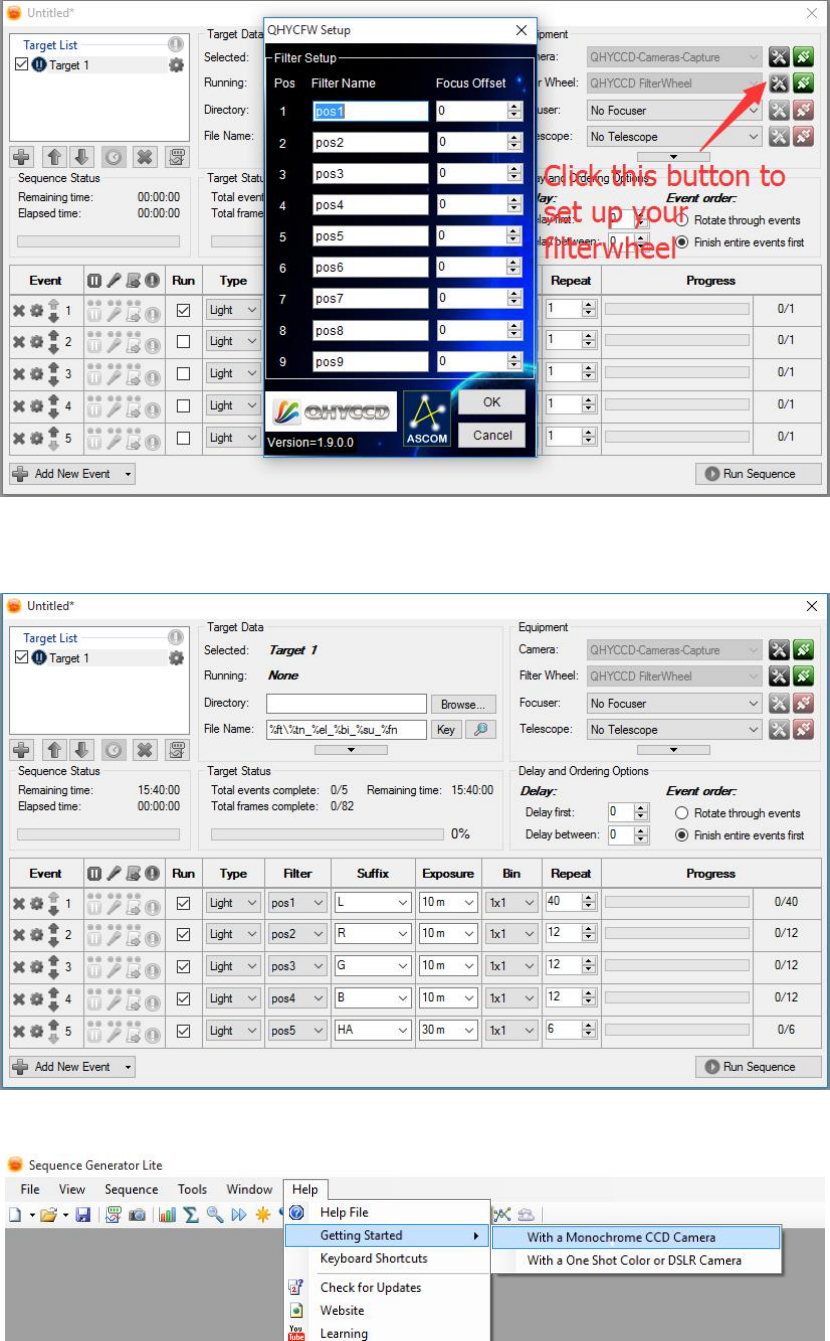
Task: Open filter wheel setup in upper Untitled window
Action: [779, 83]
